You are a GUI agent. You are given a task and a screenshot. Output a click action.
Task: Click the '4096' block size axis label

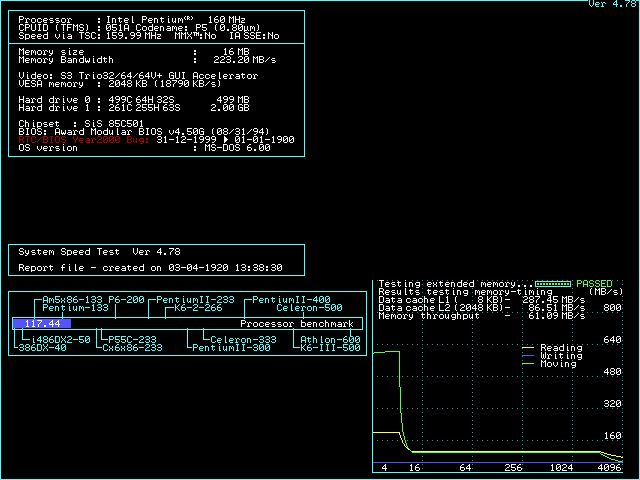609,468
